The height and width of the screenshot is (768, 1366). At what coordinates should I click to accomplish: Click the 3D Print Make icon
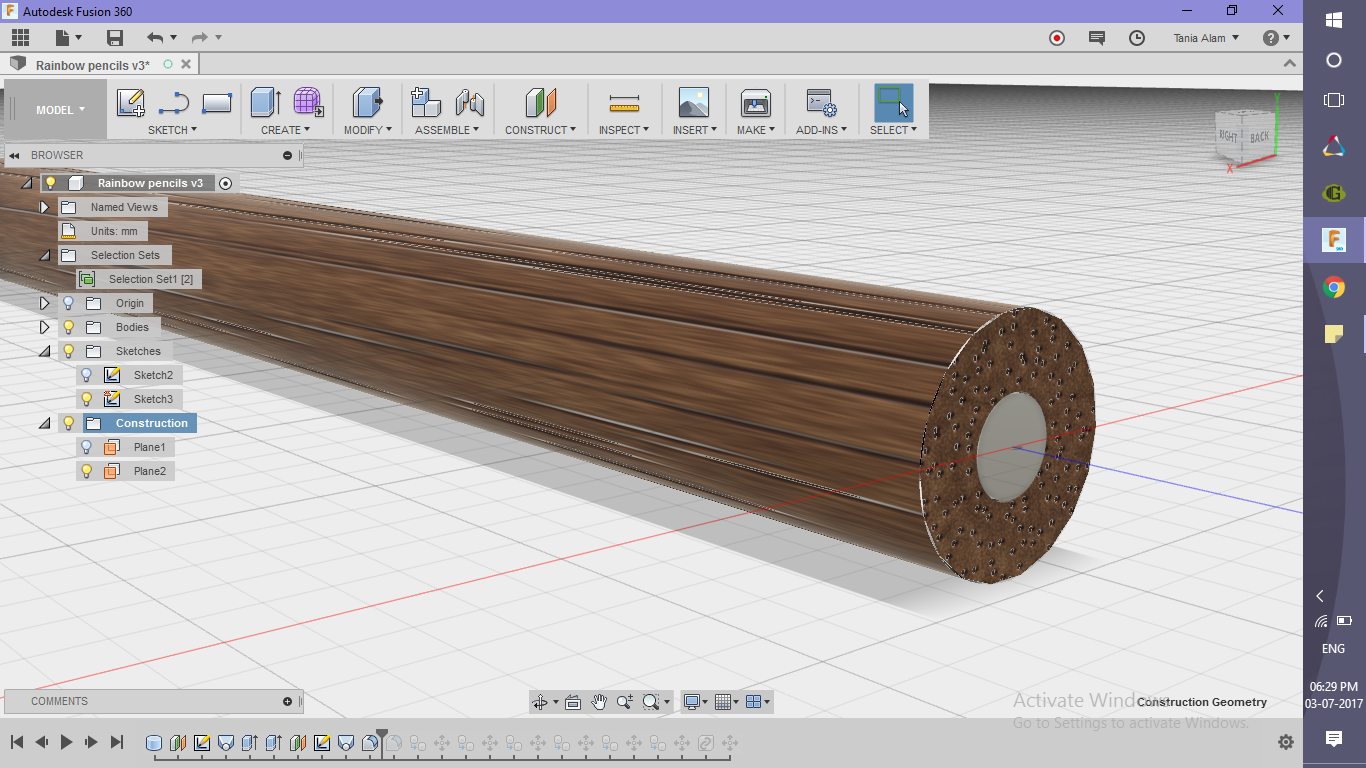tap(755, 103)
